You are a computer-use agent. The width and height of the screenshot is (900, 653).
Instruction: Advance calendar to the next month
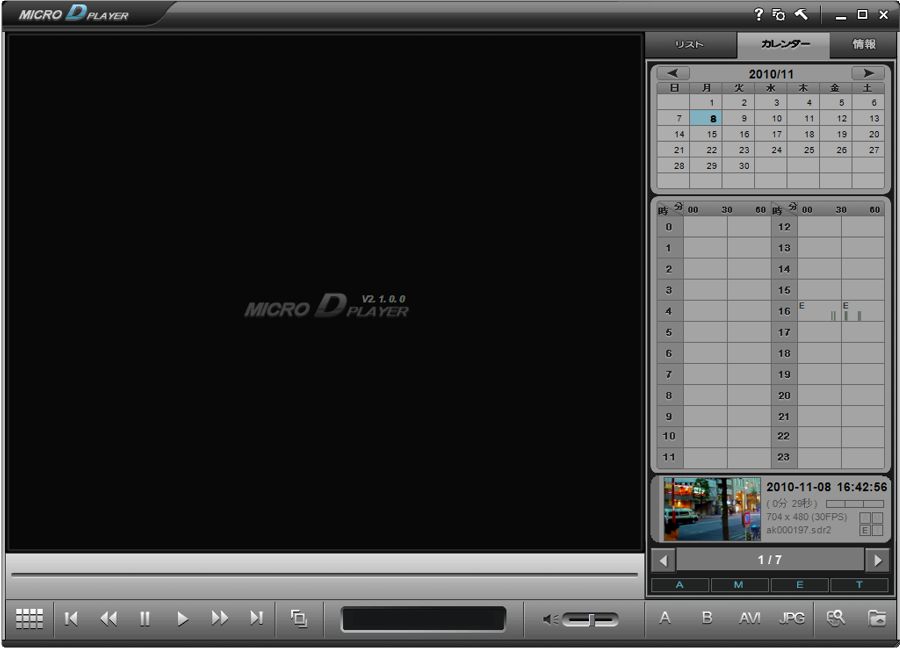[x=867, y=73]
